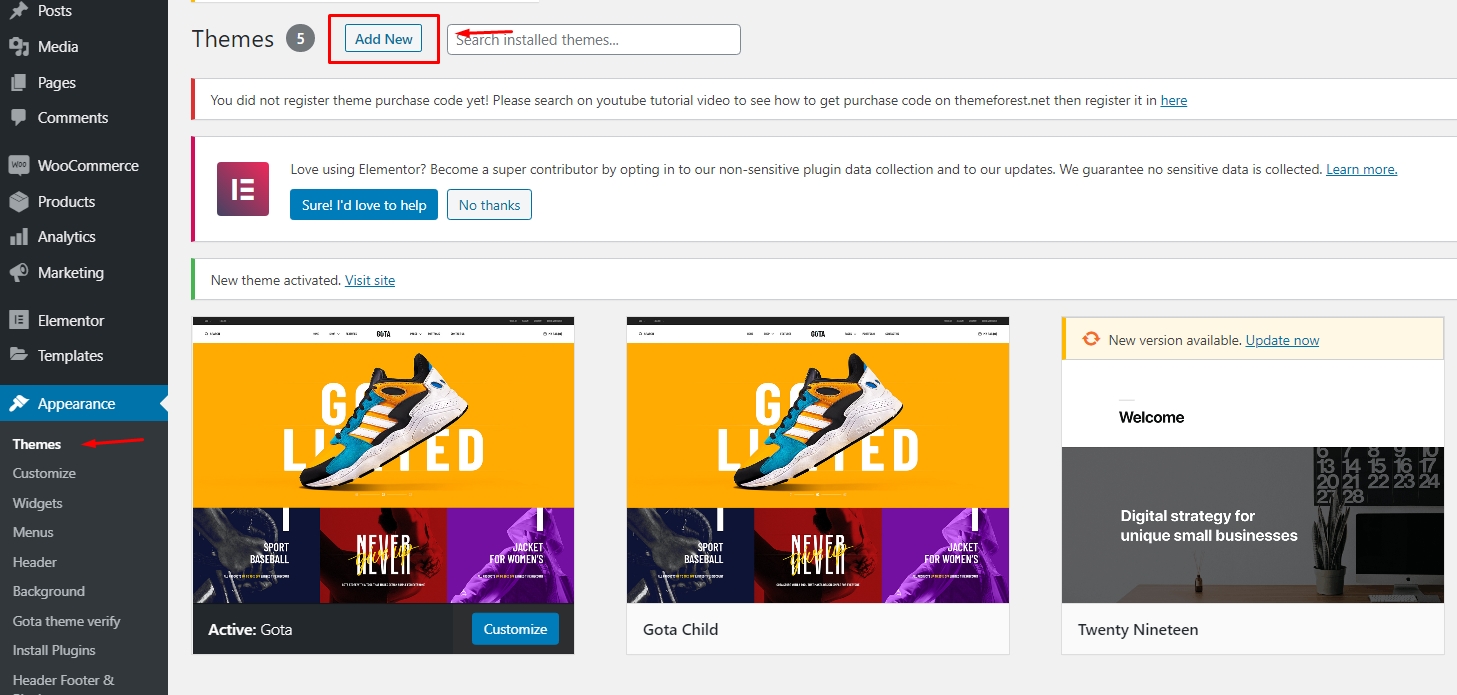This screenshot has height=695, width=1457.
Task: Click the Pages icon in sidebar
Action: (19, 83)
